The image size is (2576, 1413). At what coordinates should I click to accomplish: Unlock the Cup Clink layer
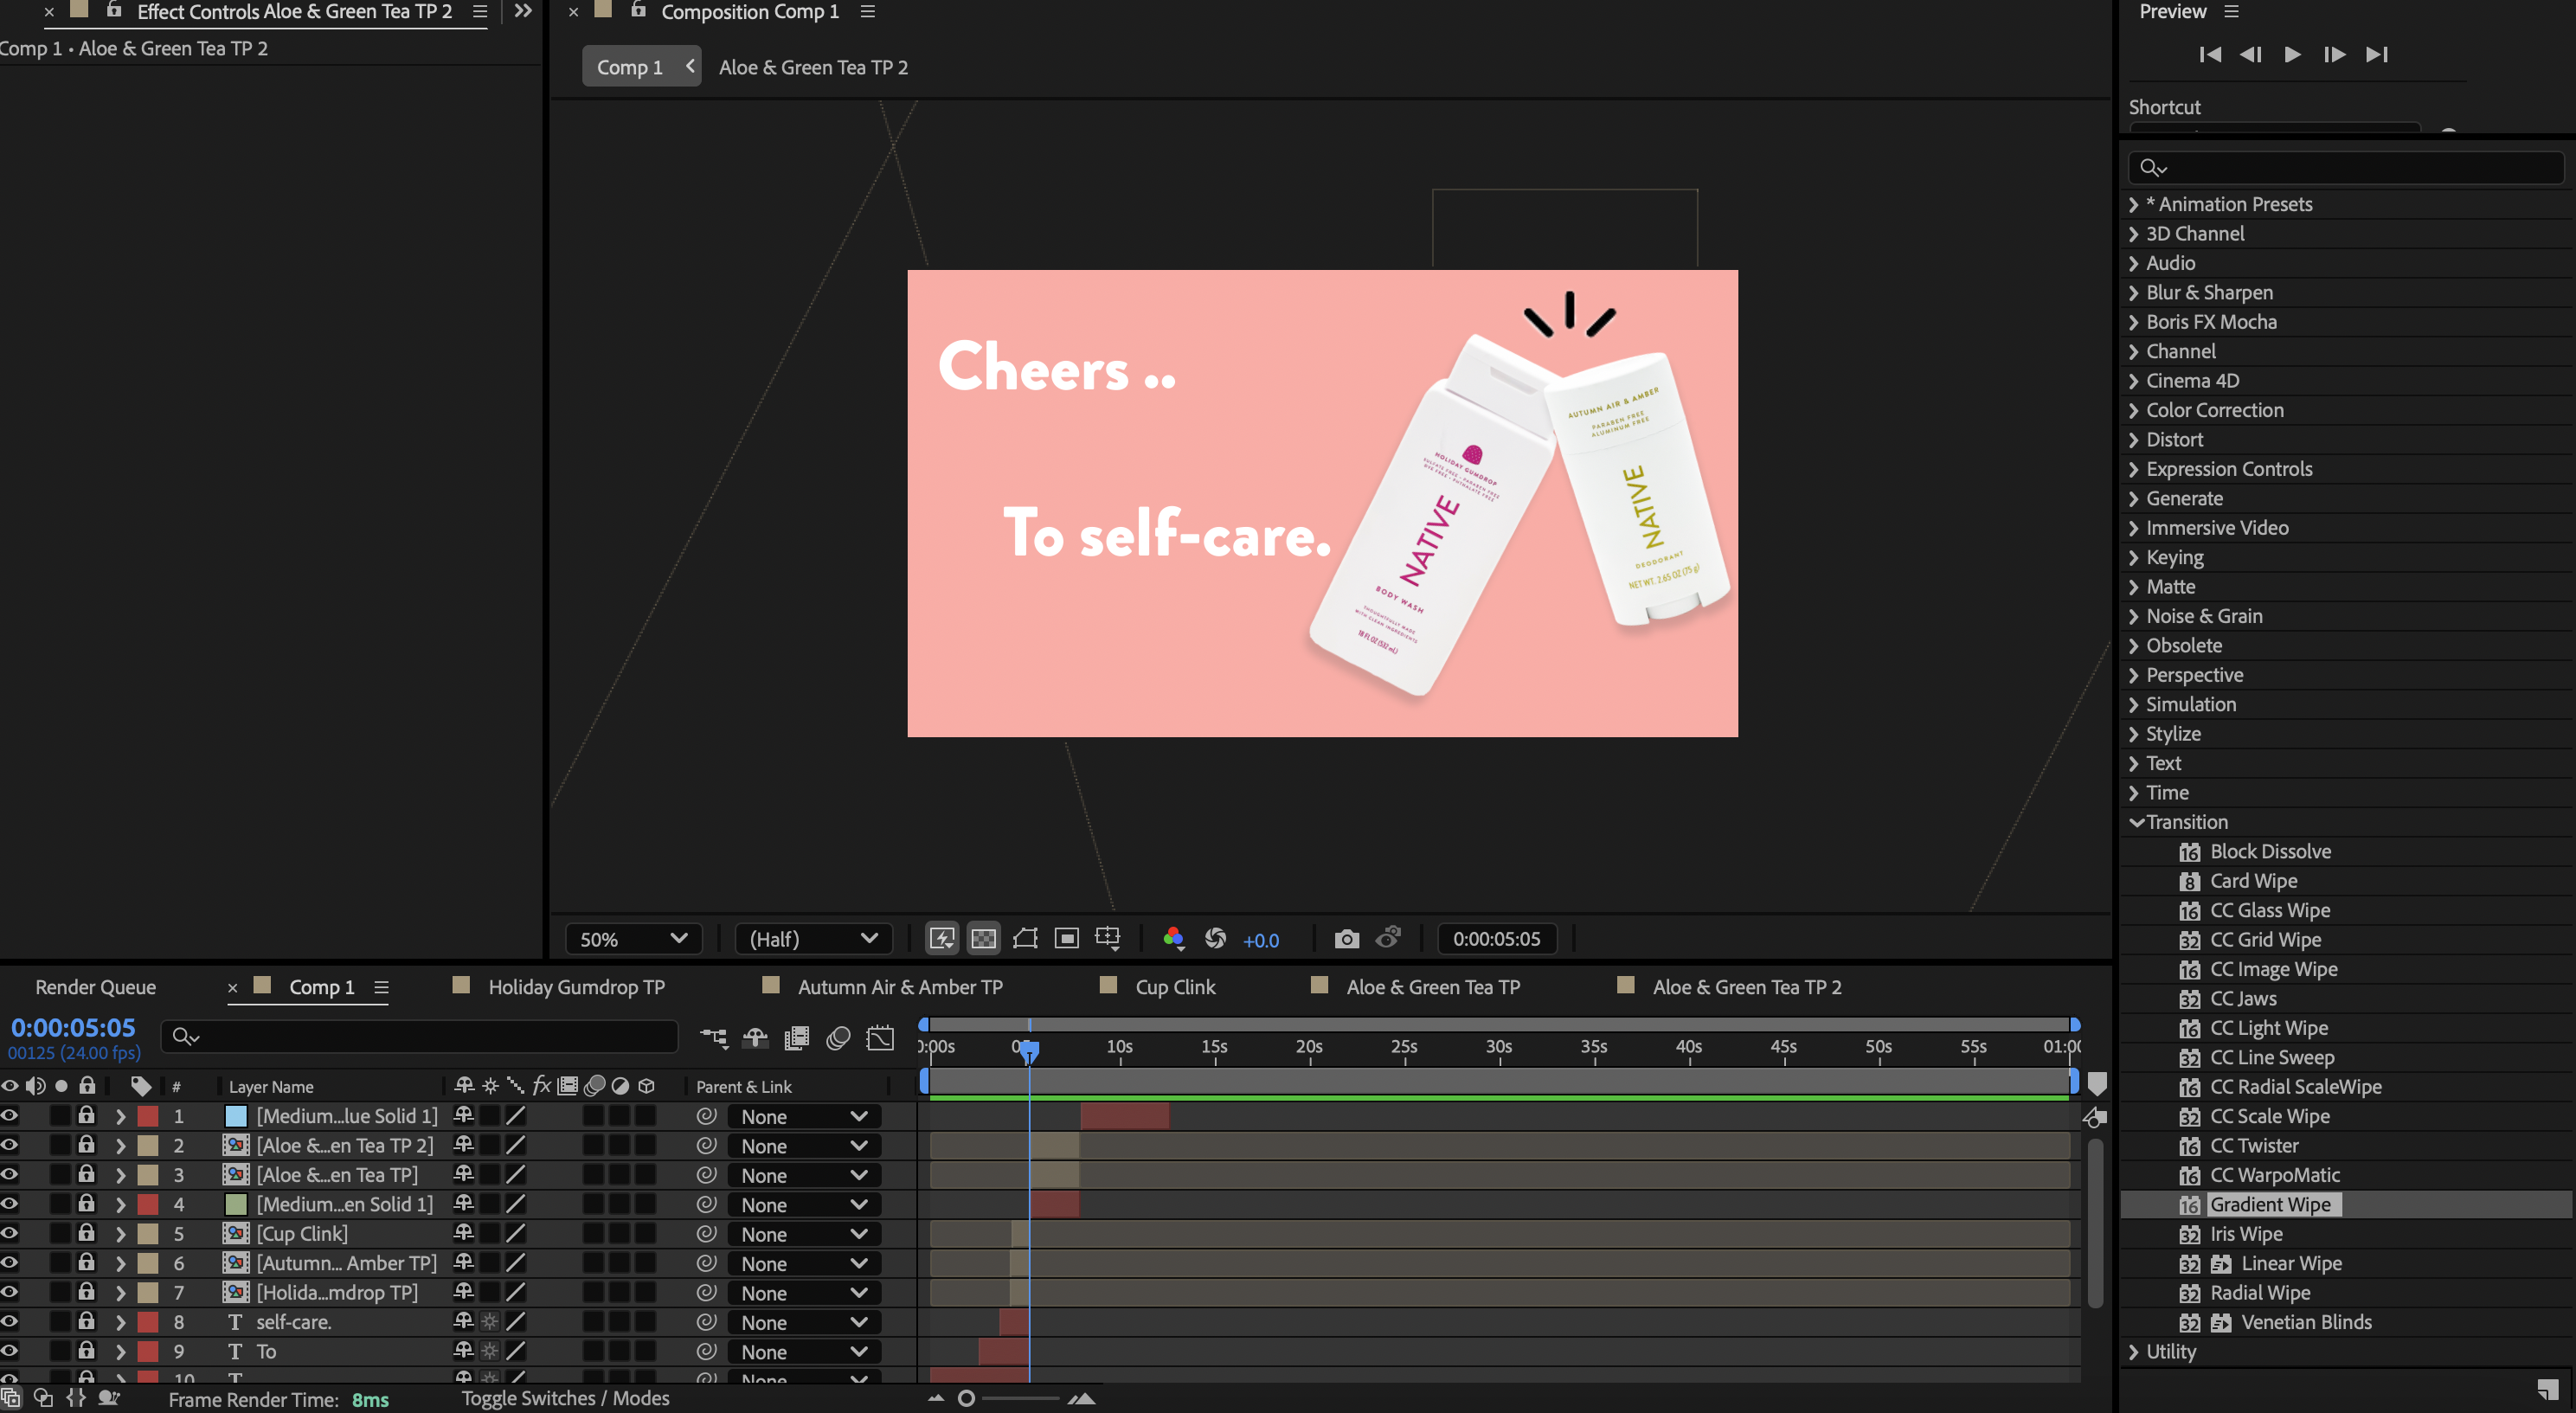[86, 1233]
